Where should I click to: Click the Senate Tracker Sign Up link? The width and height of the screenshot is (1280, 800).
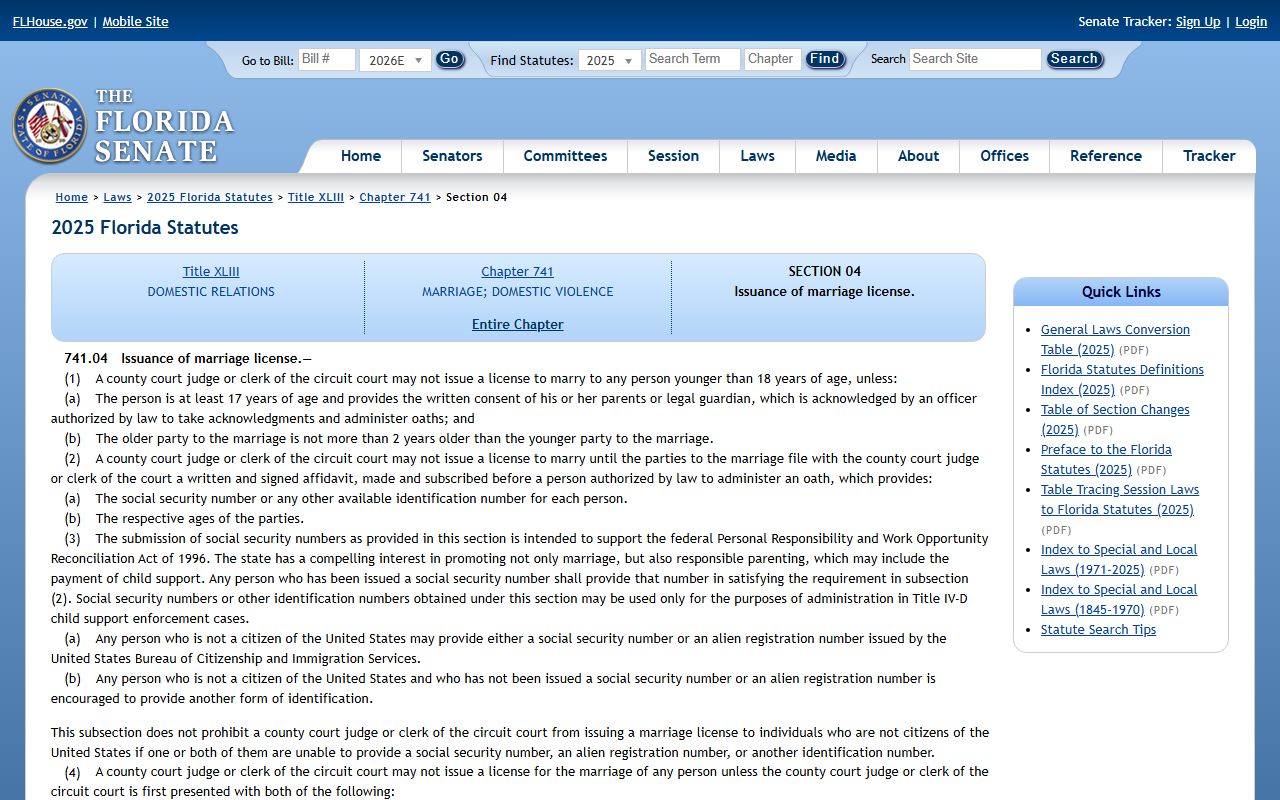[x=1198, y=21]
